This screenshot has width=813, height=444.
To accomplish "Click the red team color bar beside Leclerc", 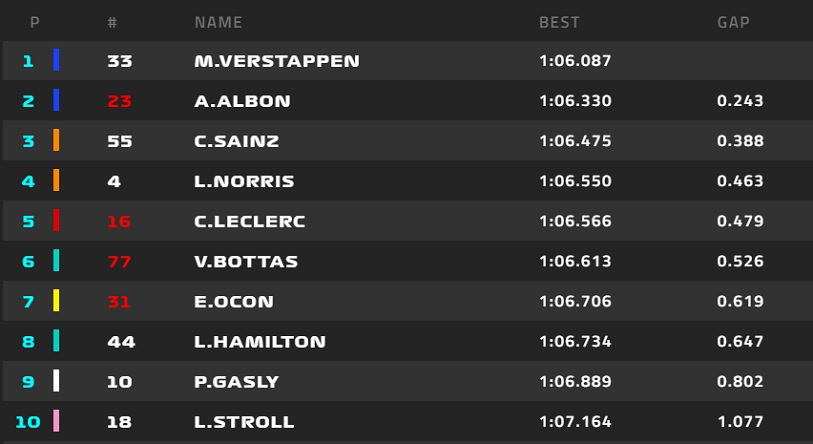I will point(57,221).
